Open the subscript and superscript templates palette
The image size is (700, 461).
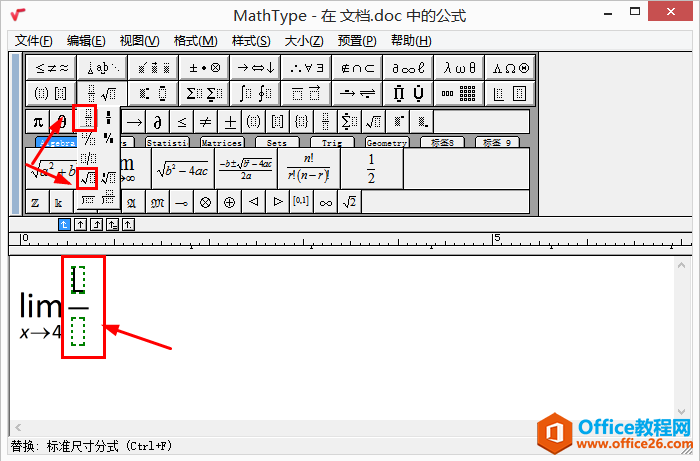(x=153, y=93)
